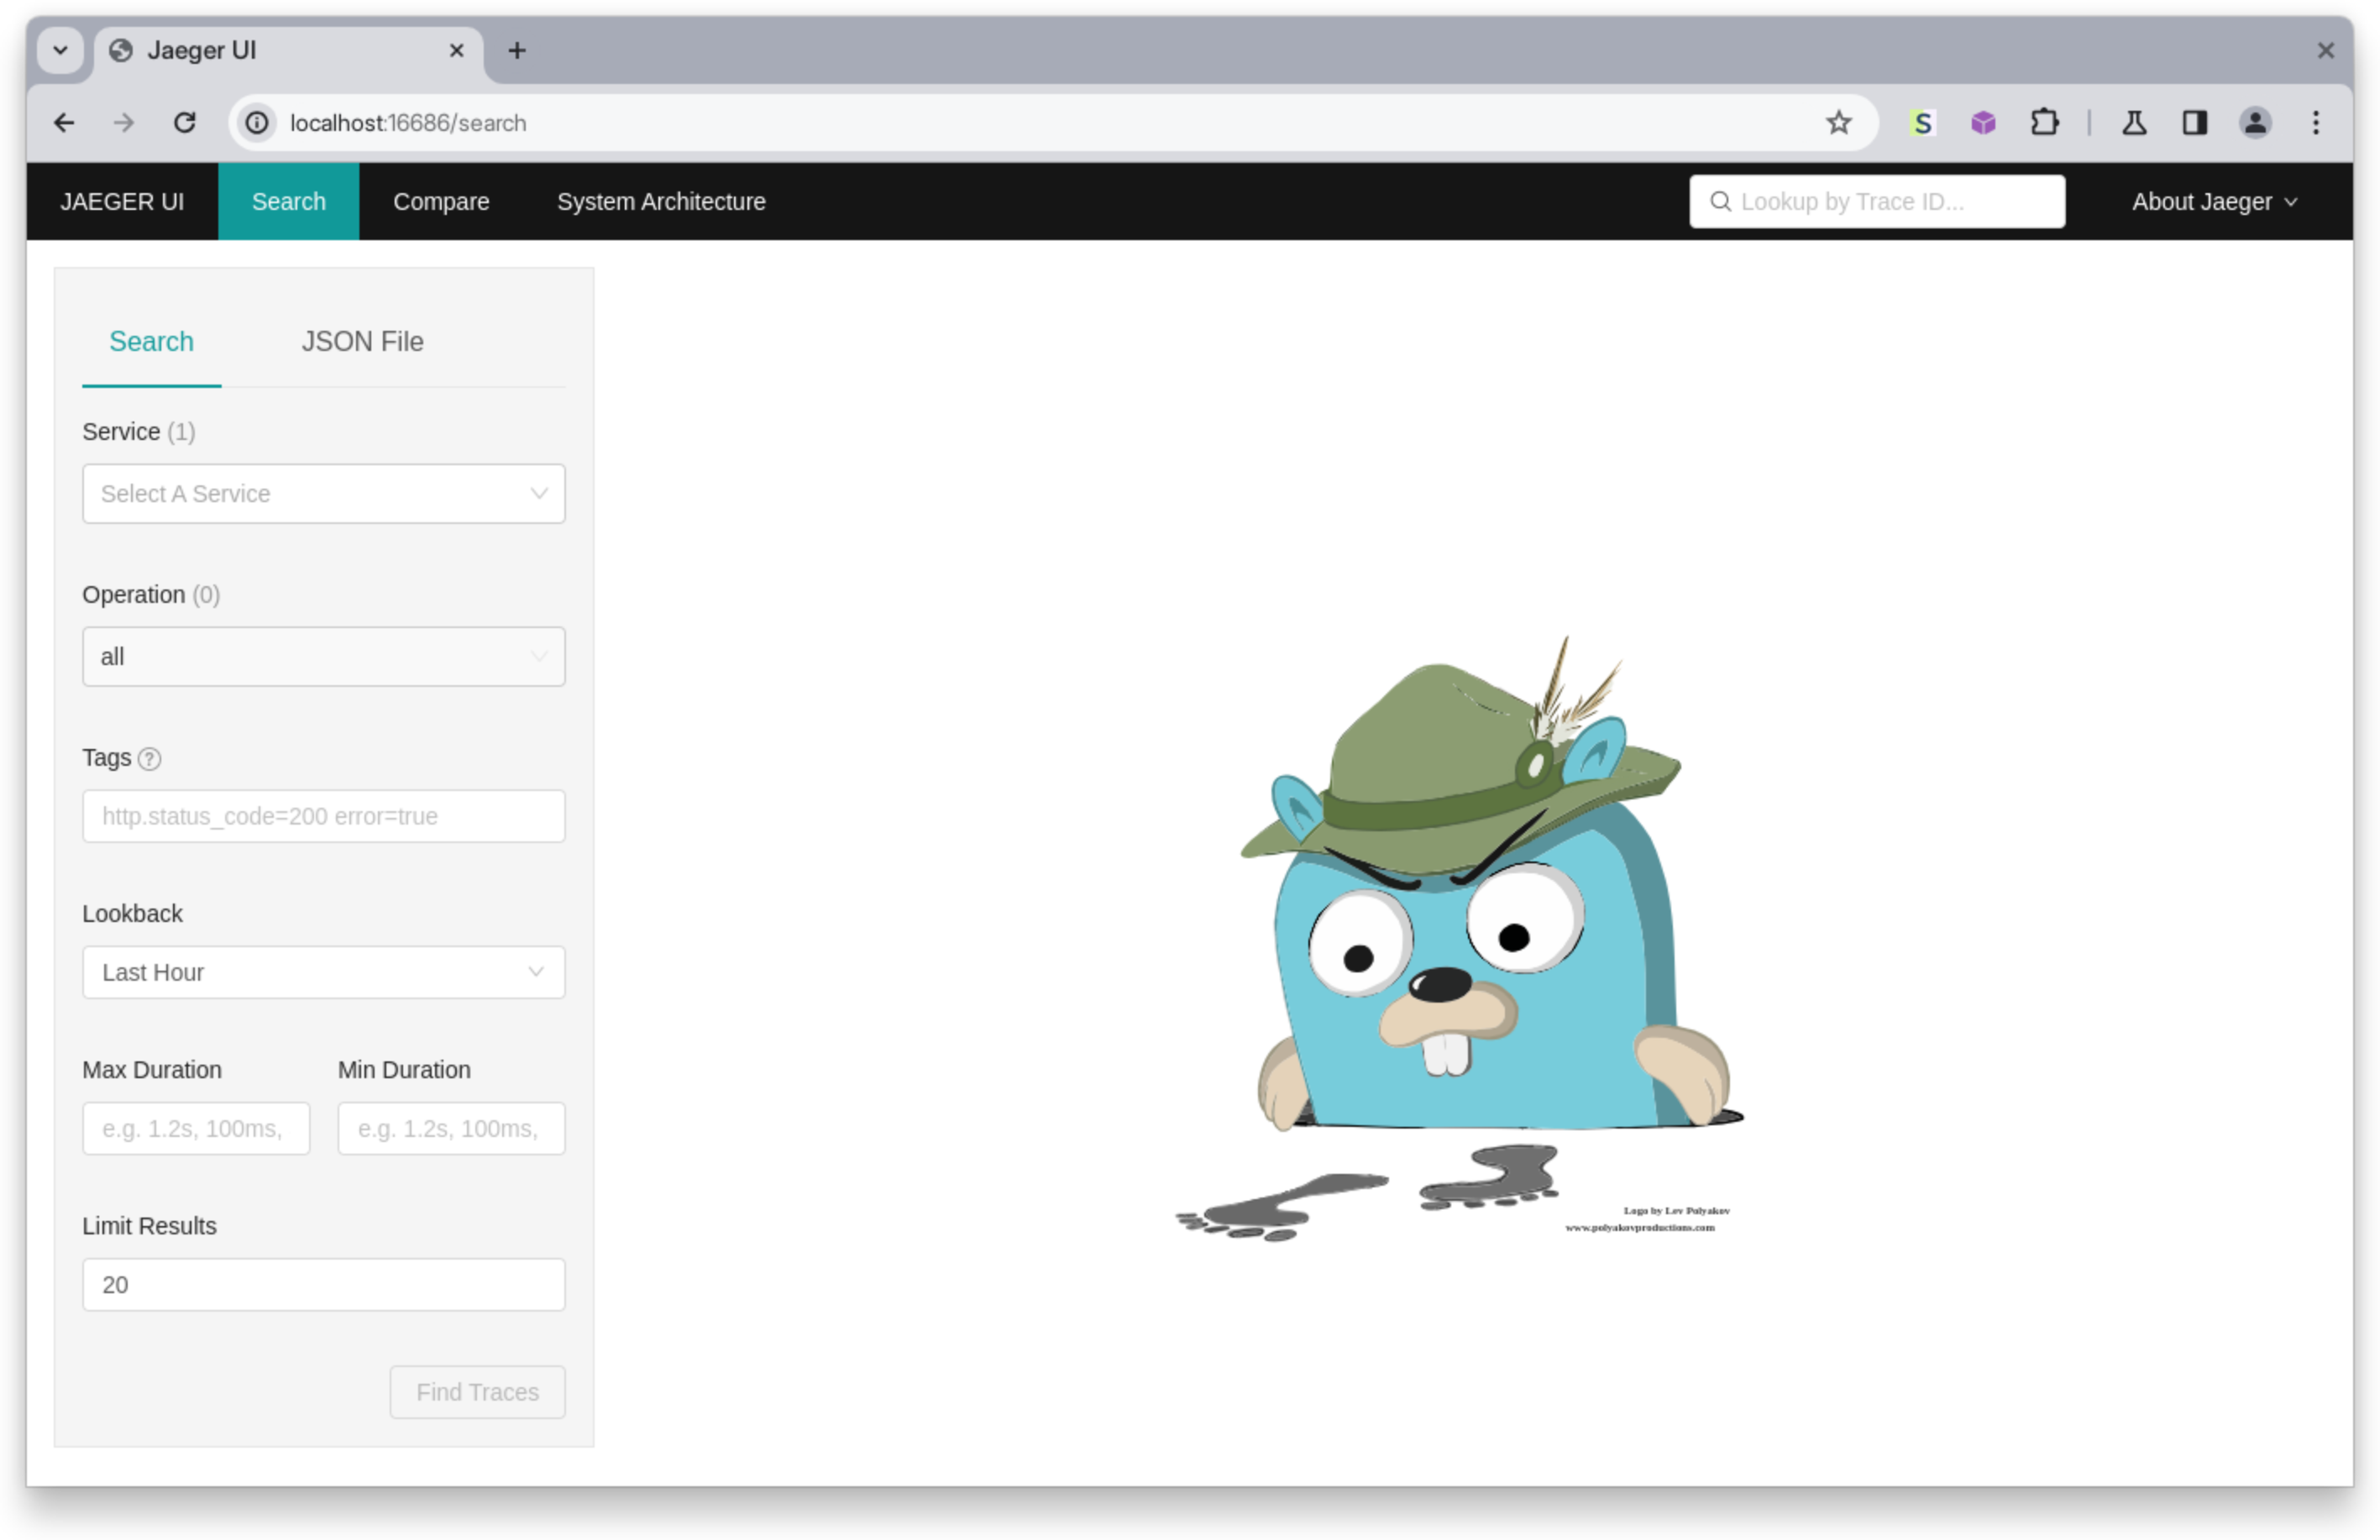This screenshot has width=2380, height=1540.
Task: Expand the About Jaeger menu
Action: (2214, 202)
